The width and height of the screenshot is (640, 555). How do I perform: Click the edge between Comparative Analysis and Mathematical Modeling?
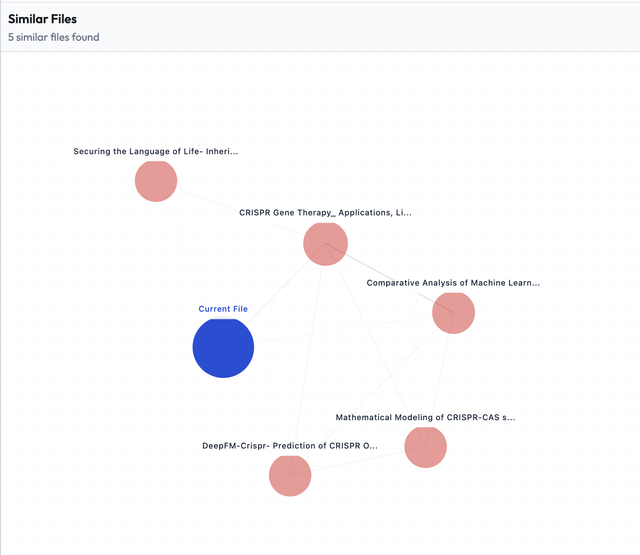click(x=440, y=378)
